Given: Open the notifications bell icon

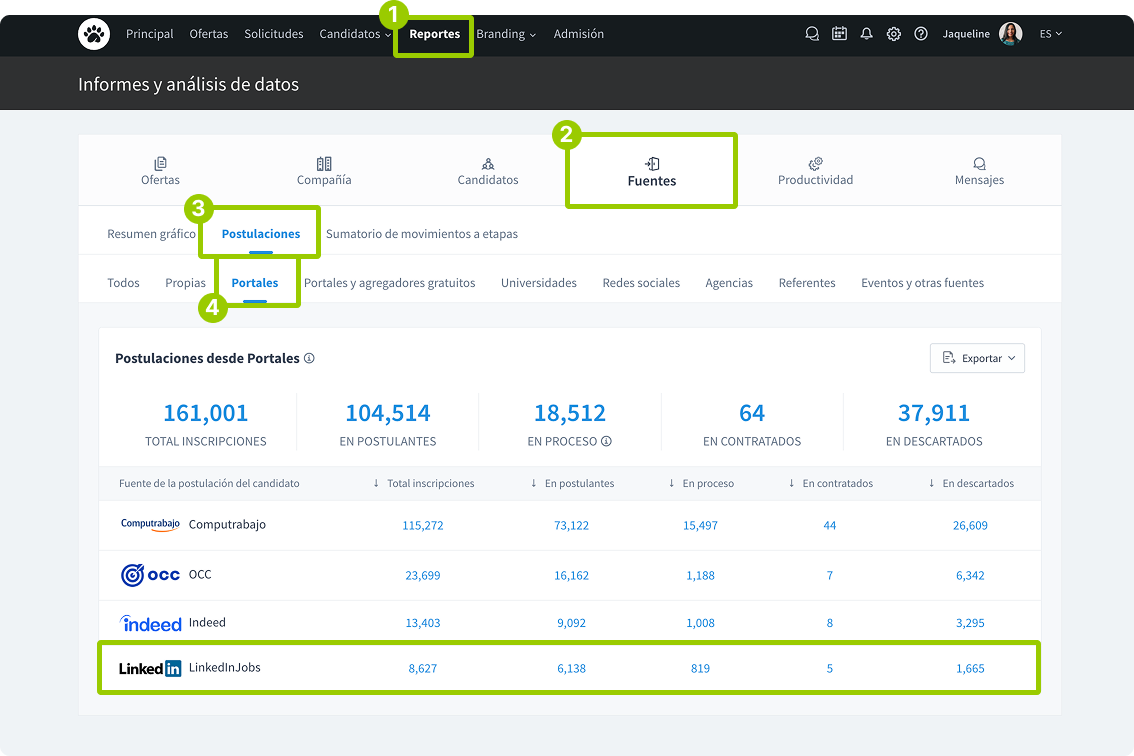Looking at the screenshot, I should click(x=866, y=33).
